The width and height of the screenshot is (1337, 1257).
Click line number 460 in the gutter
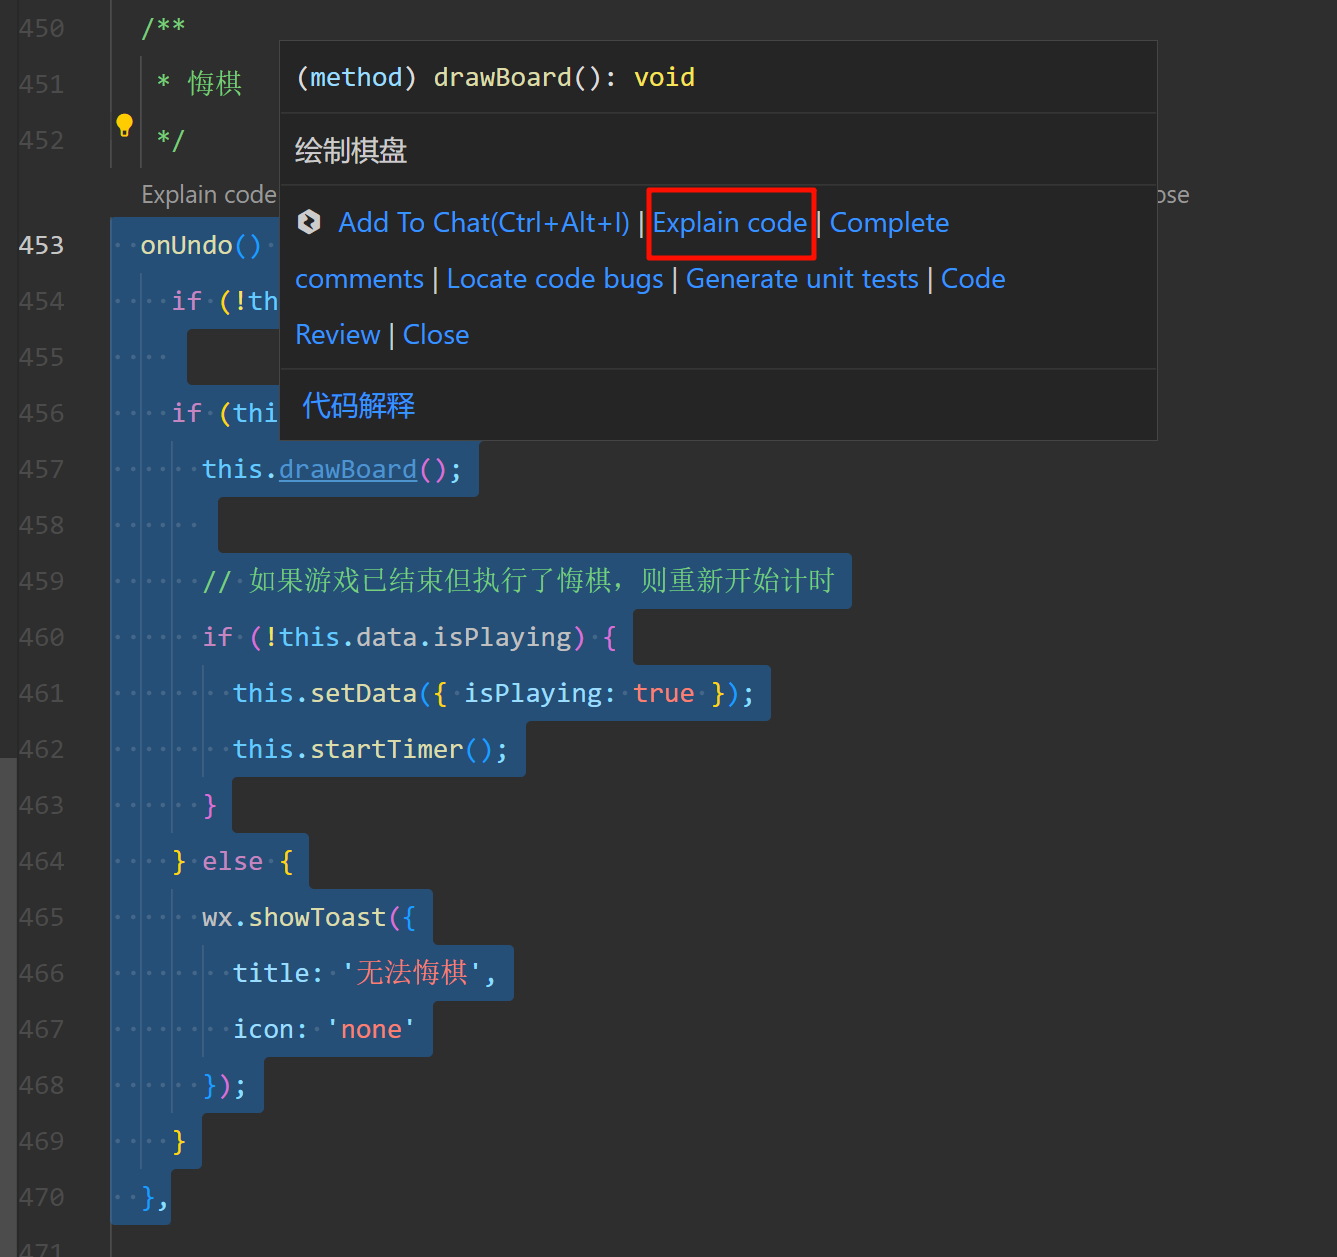click(x=41, y=637)
